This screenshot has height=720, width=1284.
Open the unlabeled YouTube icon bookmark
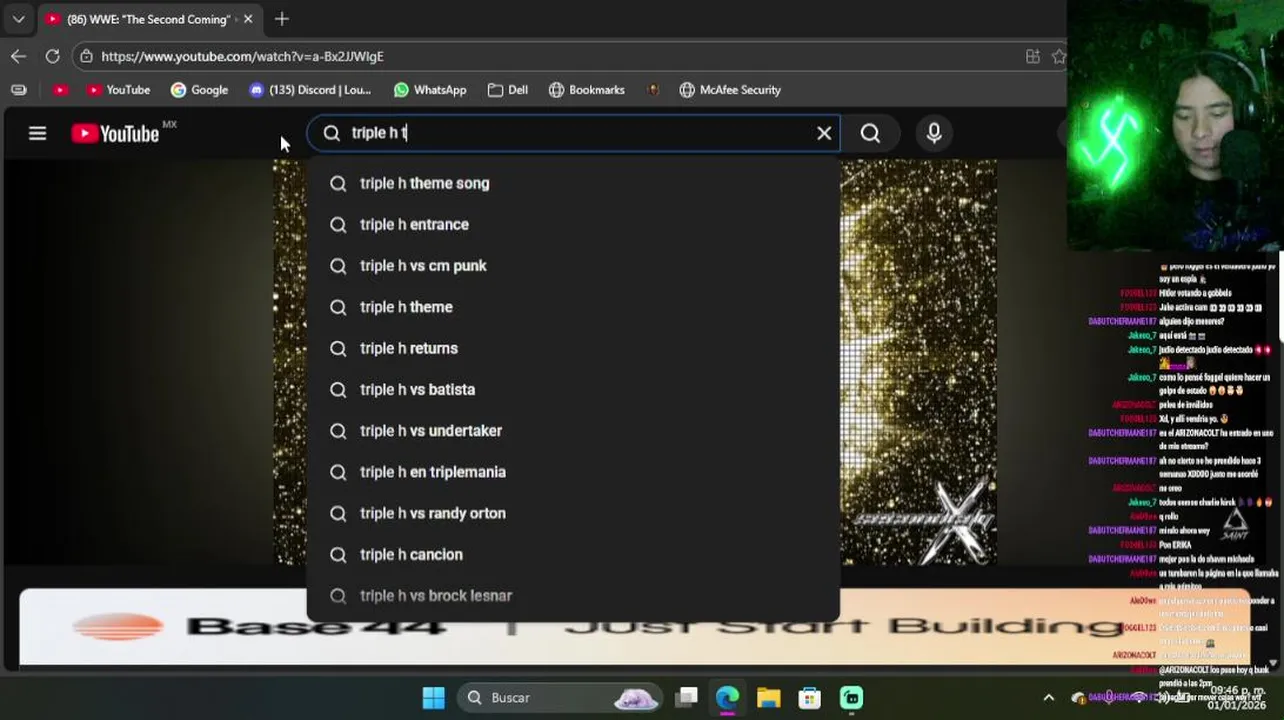[x=60, y=90]
